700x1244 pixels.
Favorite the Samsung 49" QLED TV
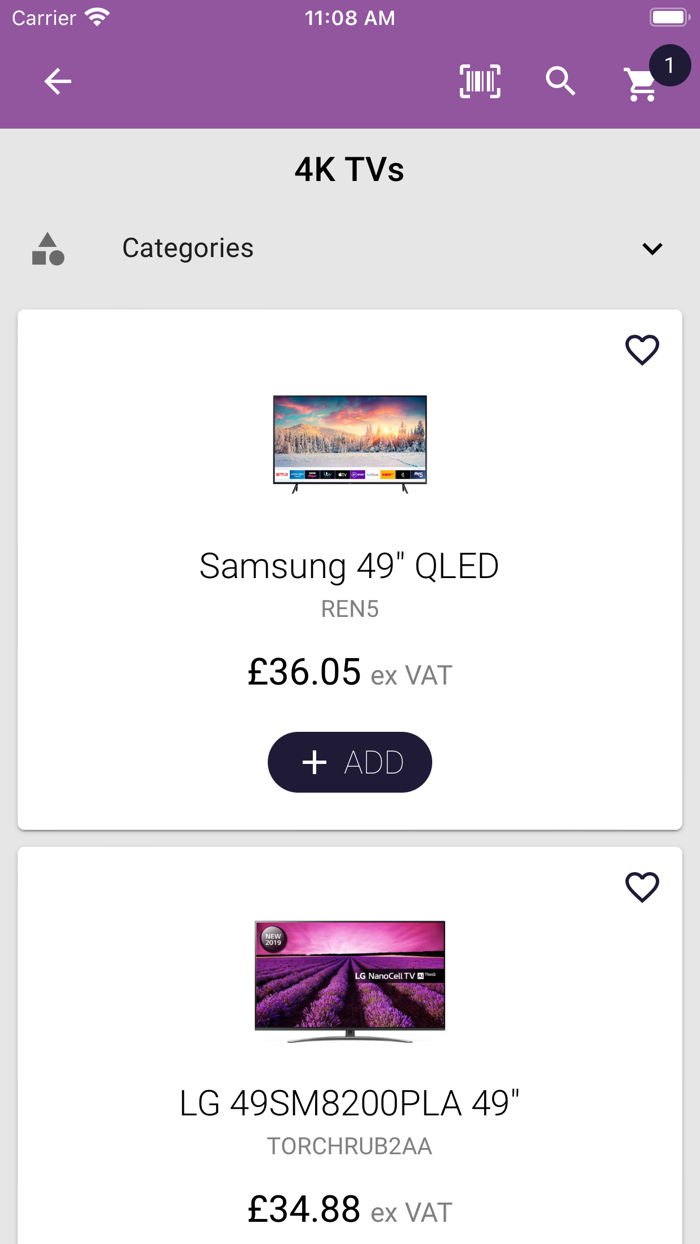coord(642,350)
